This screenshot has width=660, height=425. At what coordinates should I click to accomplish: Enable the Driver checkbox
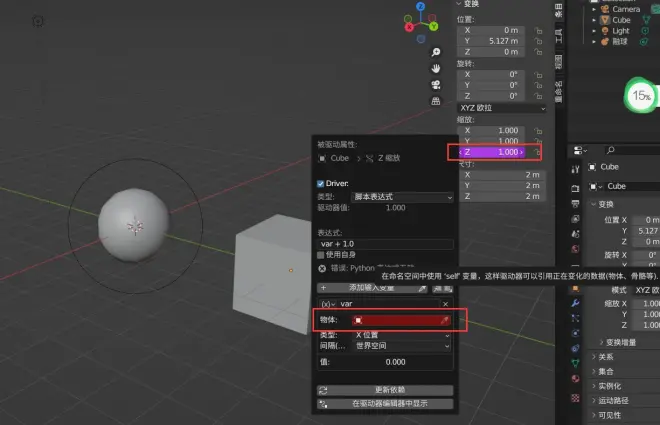(321, 184)
